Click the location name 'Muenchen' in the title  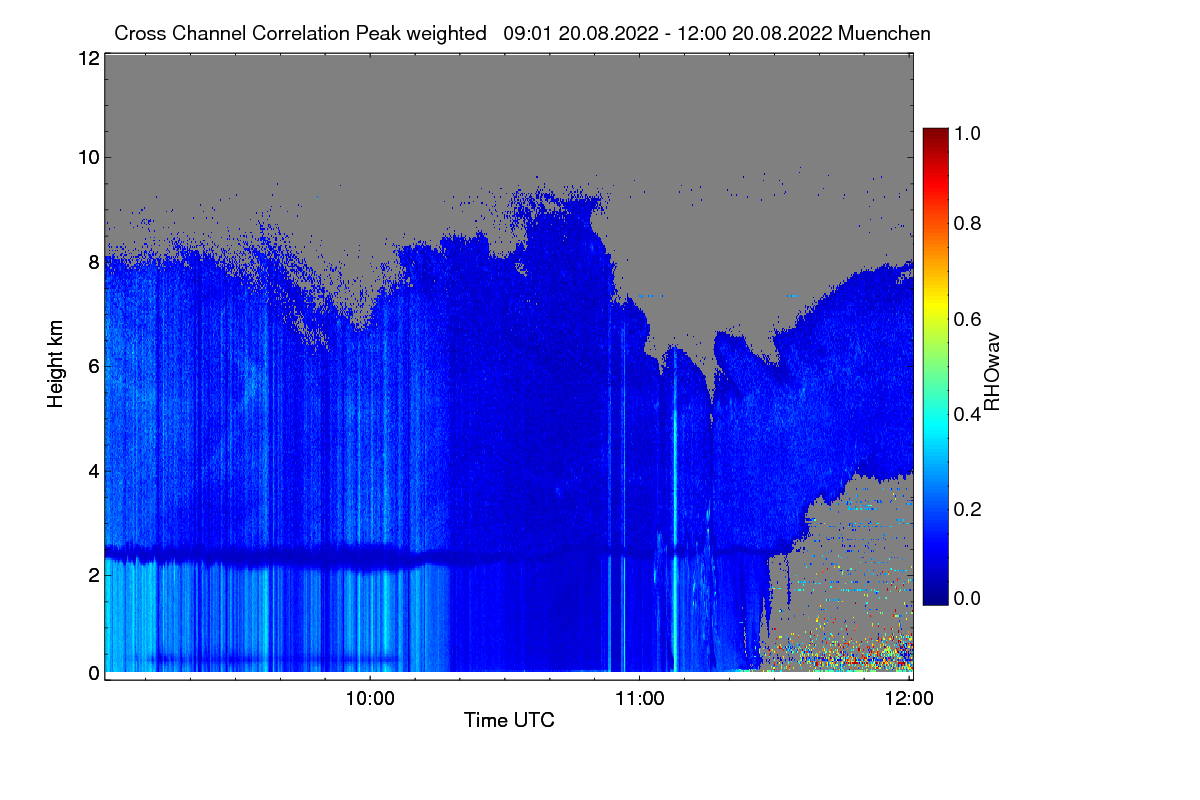coord(885,33)
